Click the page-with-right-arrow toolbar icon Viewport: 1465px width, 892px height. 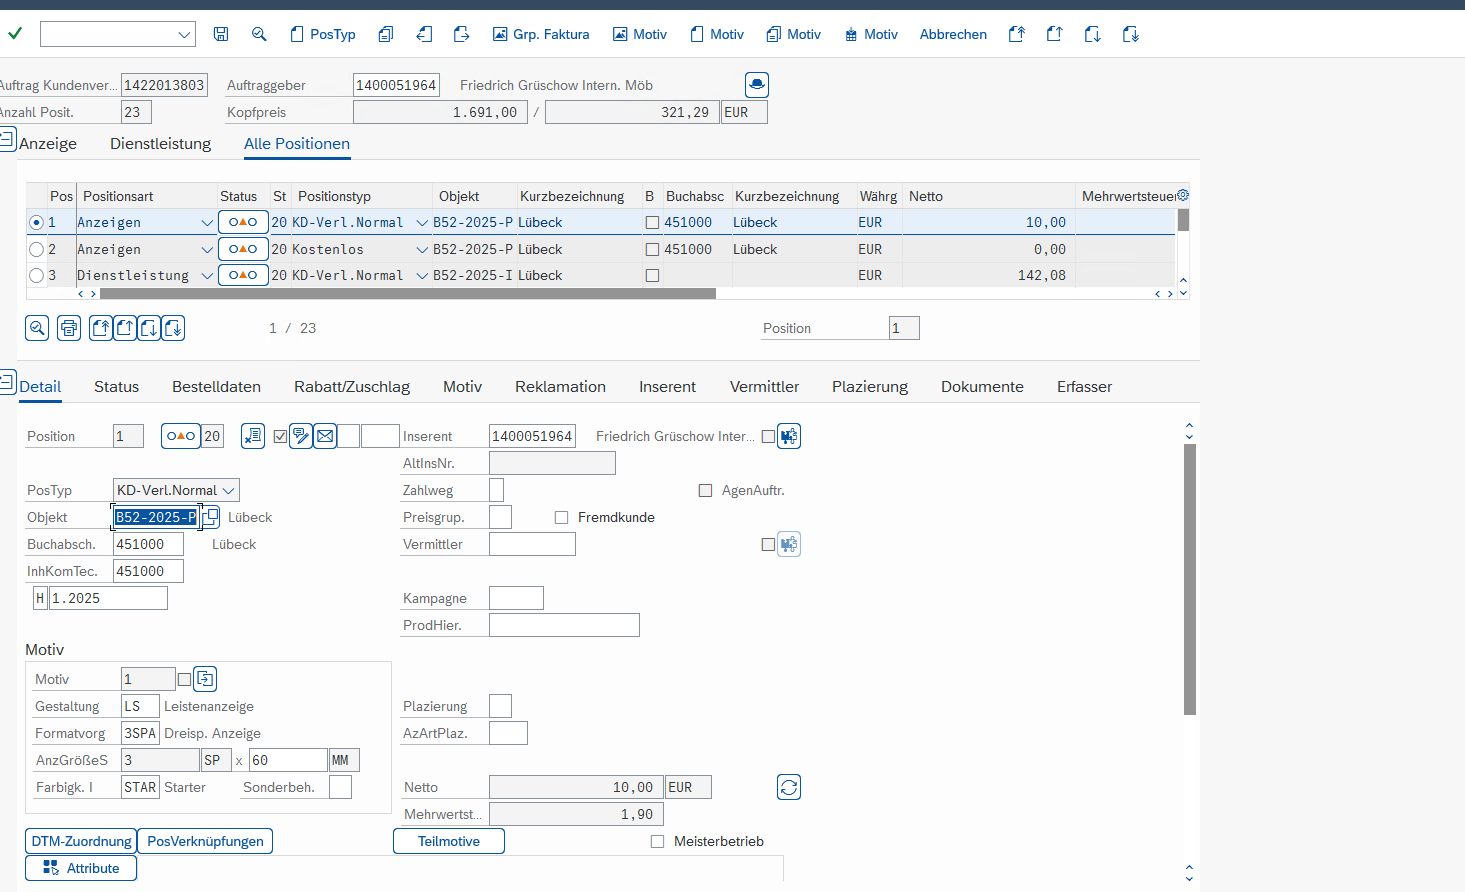pos(461,34)
